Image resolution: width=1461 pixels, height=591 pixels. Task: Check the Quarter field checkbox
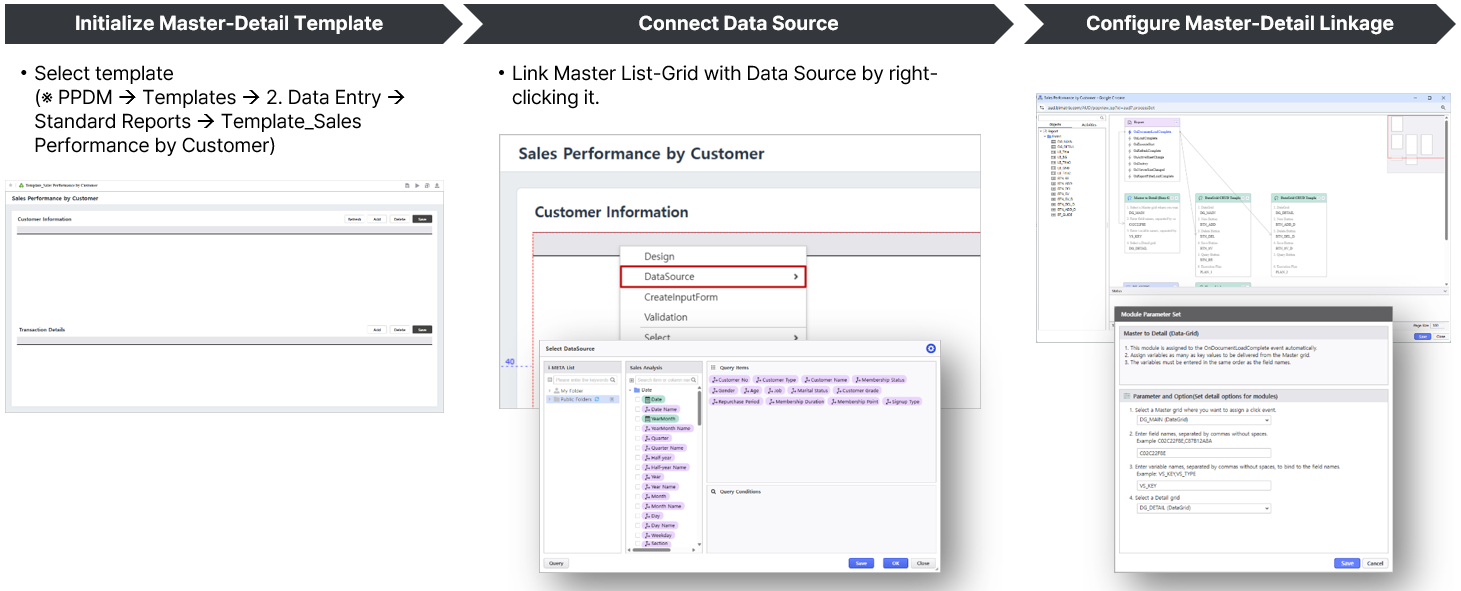[637, 438]
